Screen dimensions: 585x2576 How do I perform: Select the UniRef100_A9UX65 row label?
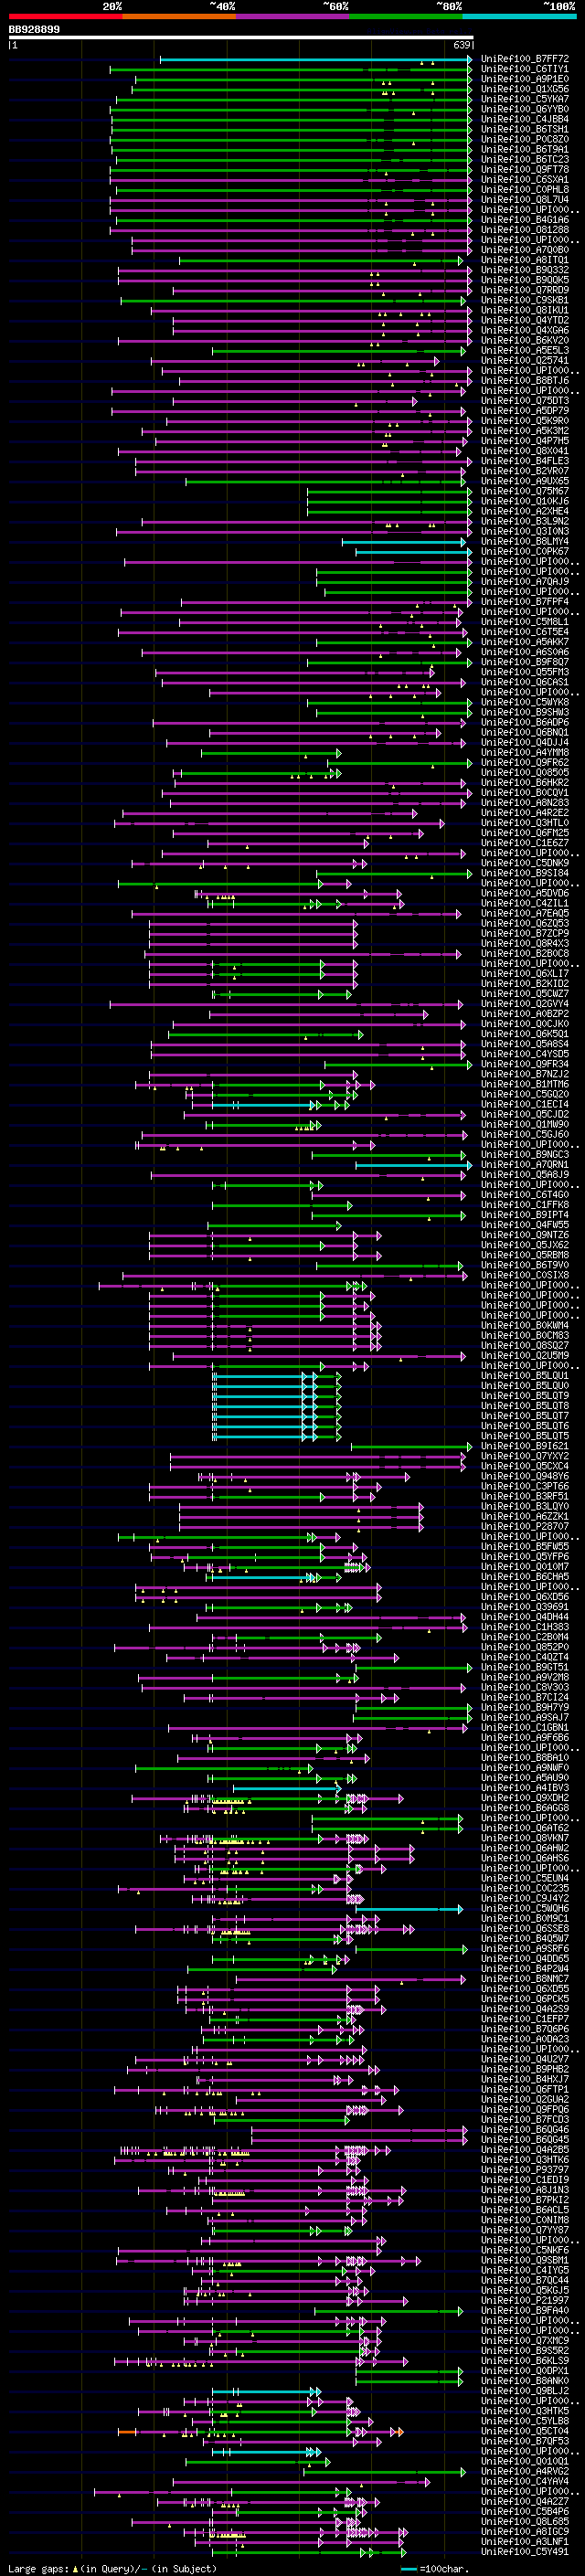click(524, 481)
